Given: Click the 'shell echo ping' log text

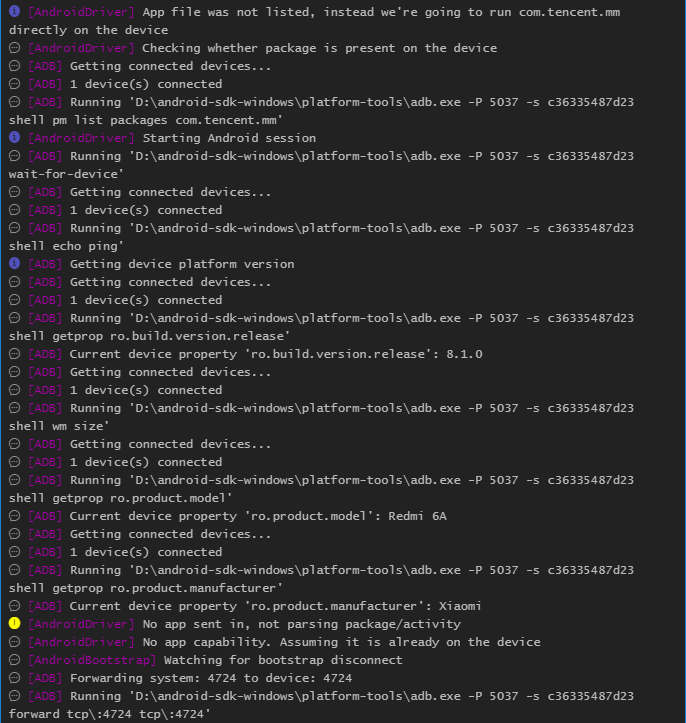Looking at the screenshot, I should pyautogui.click(x=66, y=246).
